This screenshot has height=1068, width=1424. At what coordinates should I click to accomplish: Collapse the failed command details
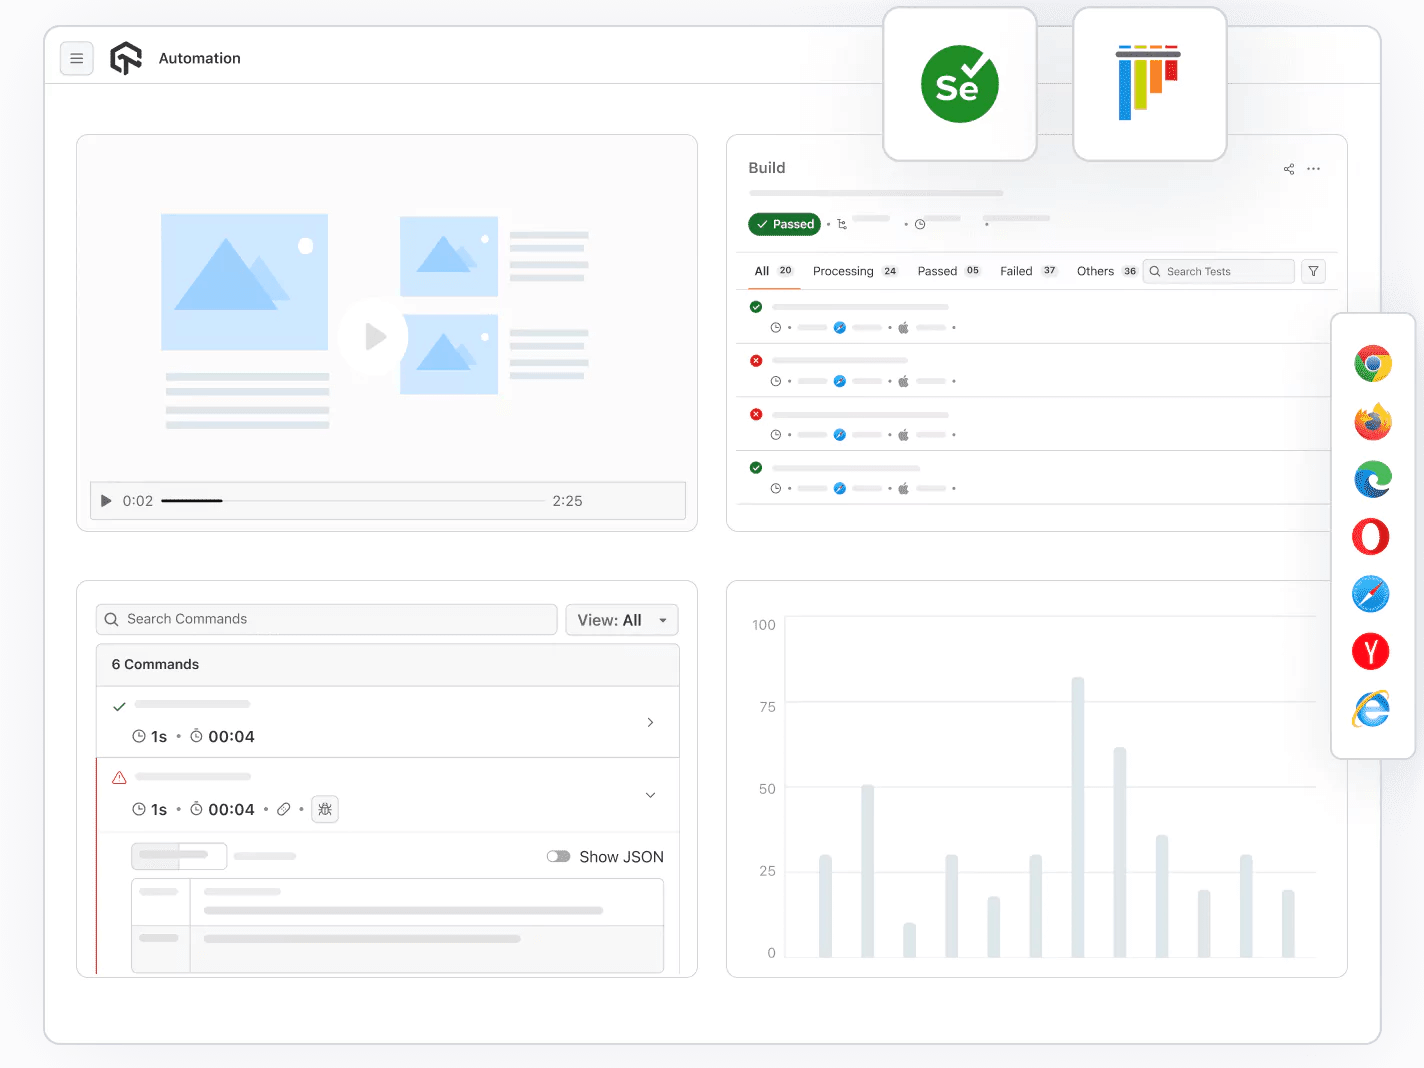coord(650,795)
